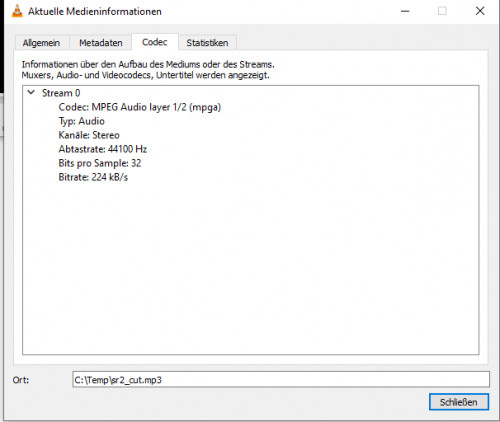Collapse the Stream 0 tree node
This screenshot has width=500, height=422.
[31, 93]
